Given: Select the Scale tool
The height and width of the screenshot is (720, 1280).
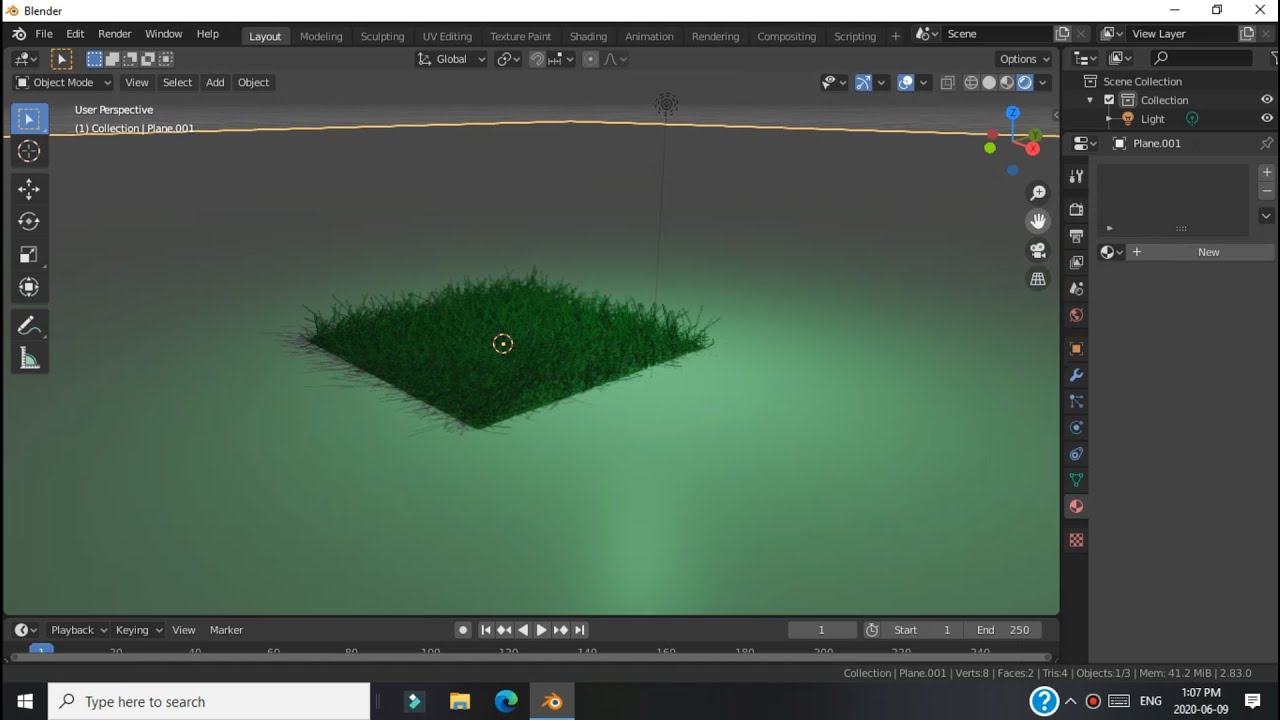Looking at the screenshot, I should tap(29, 255).
